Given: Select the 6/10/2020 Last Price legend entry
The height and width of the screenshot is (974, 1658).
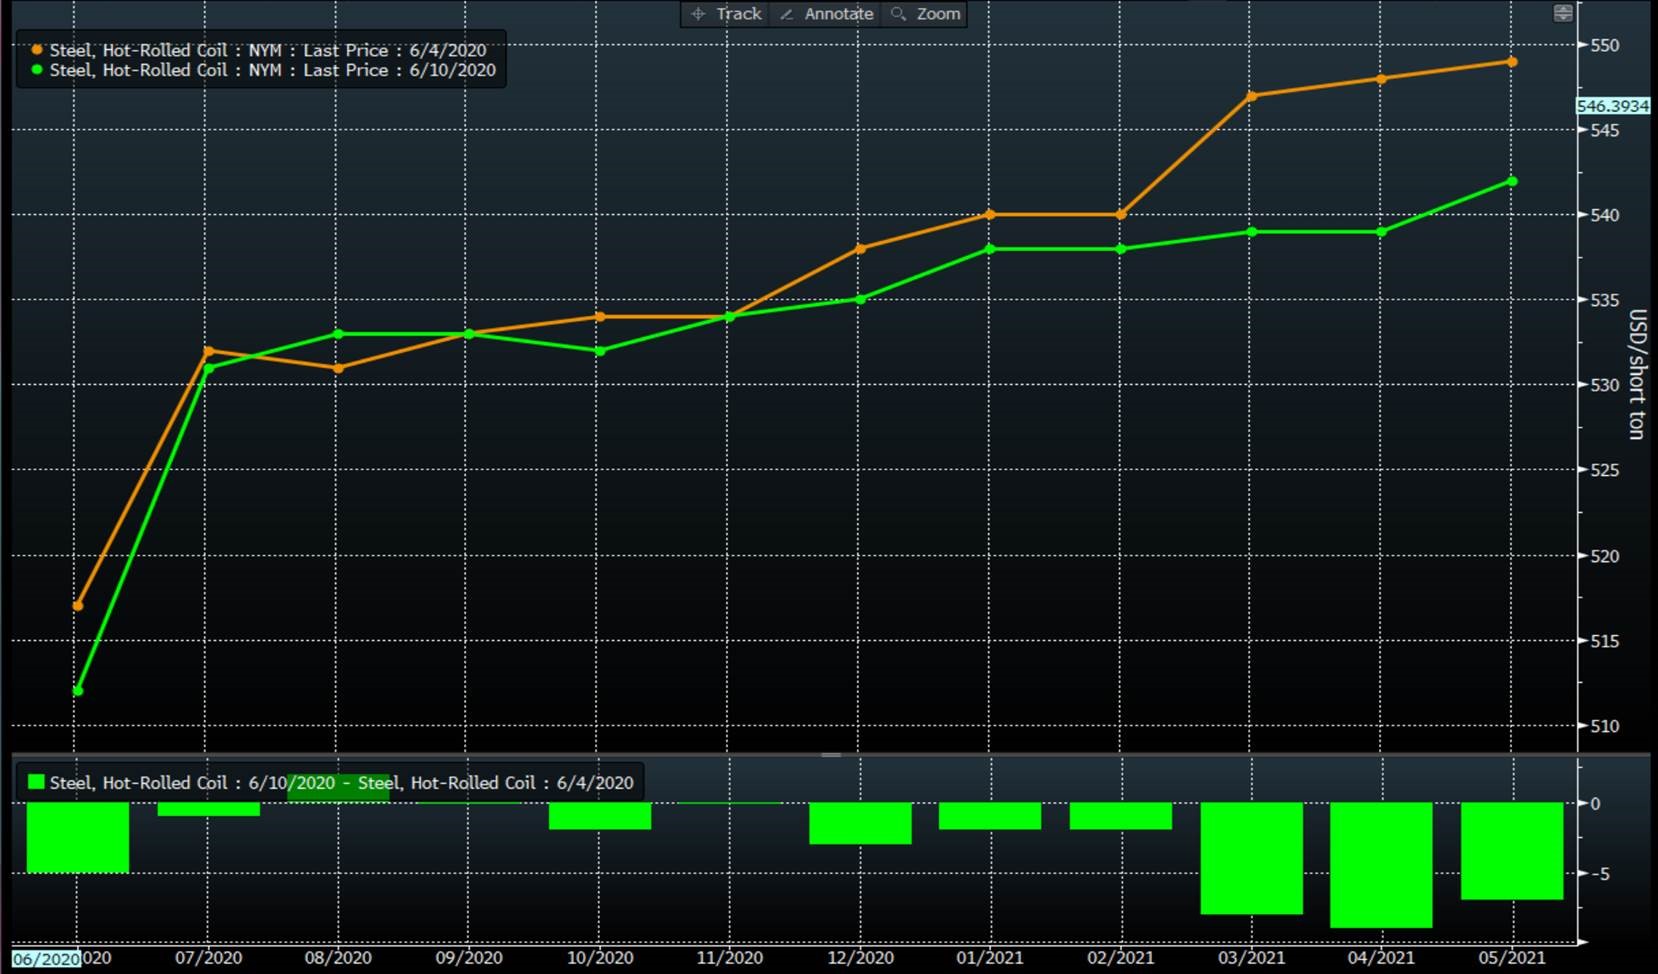Looking at the screenshot, I should (x=272, y=70).
